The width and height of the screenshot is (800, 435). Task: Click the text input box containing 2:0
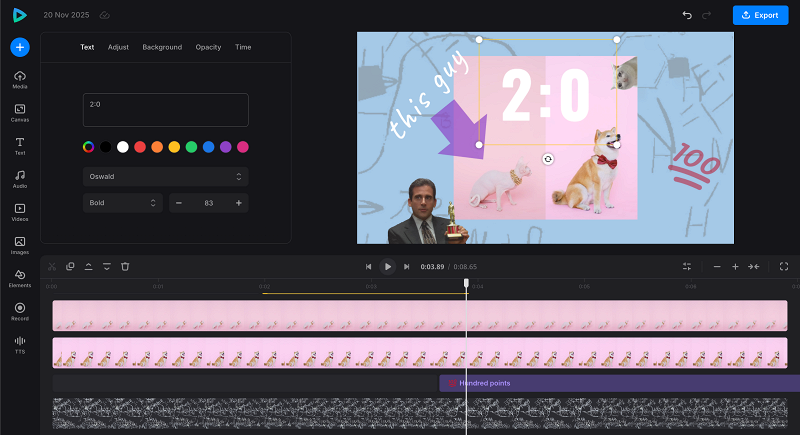166,110
